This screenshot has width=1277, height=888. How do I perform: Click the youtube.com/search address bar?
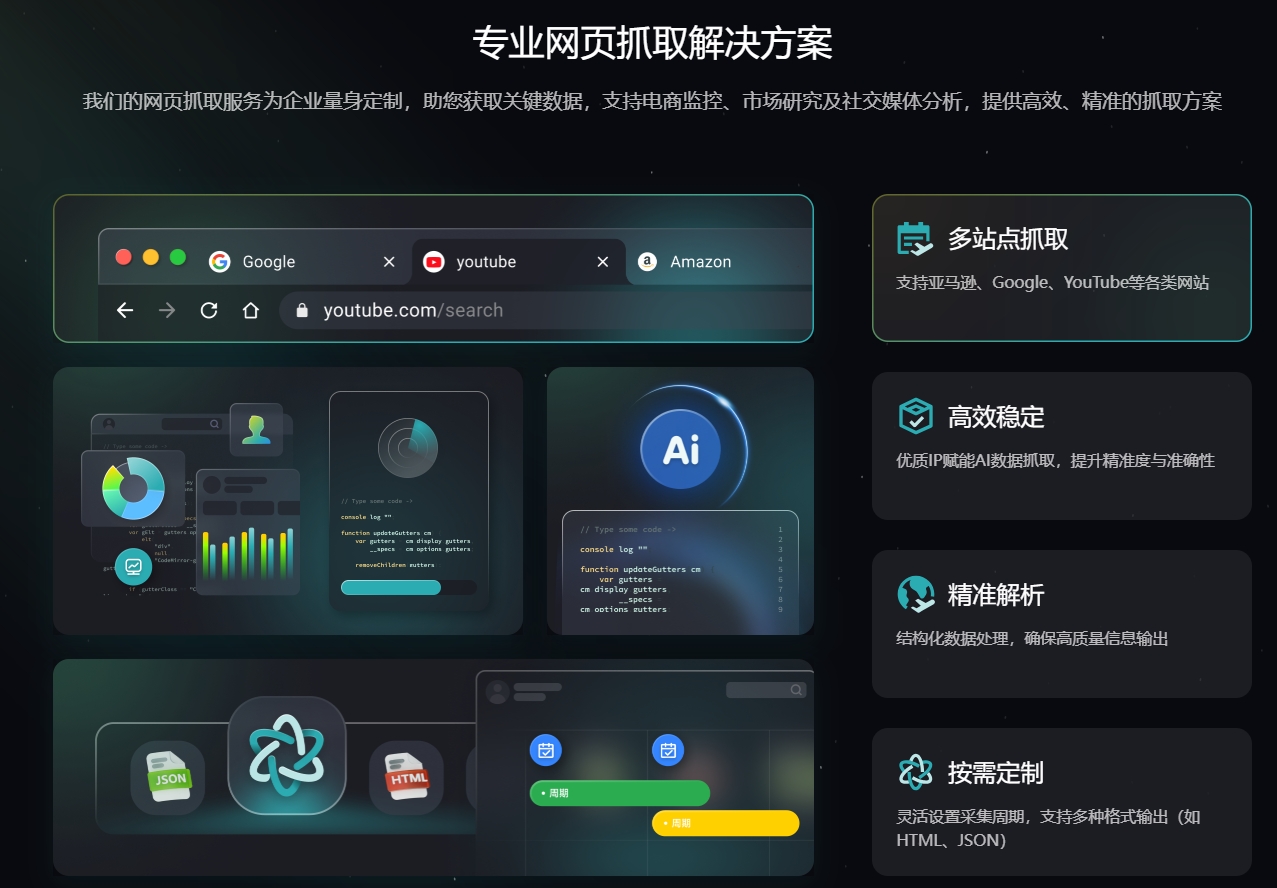point(546,310)
